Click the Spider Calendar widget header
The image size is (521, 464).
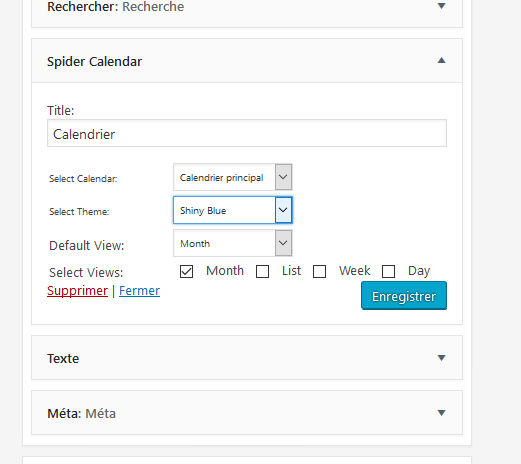[247, 61]
